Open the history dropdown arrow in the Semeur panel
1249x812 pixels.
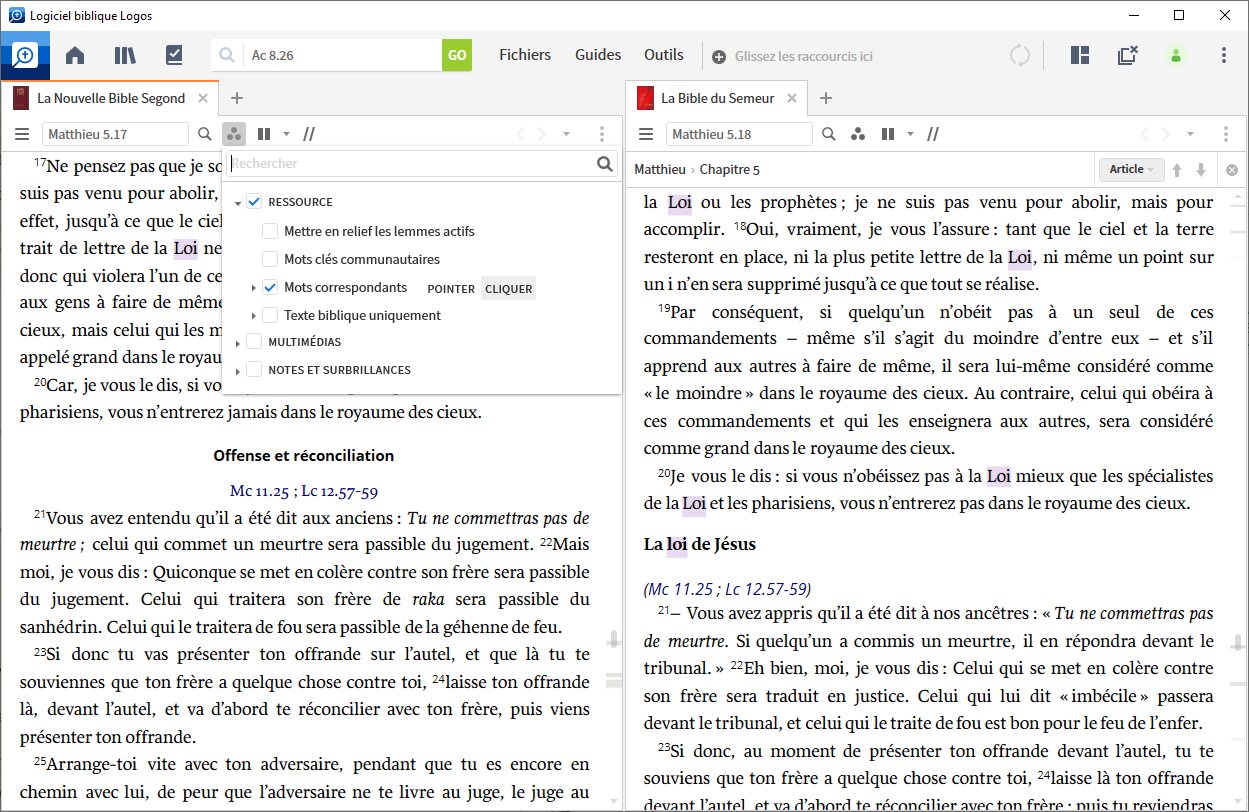[x=1190, y=134]
